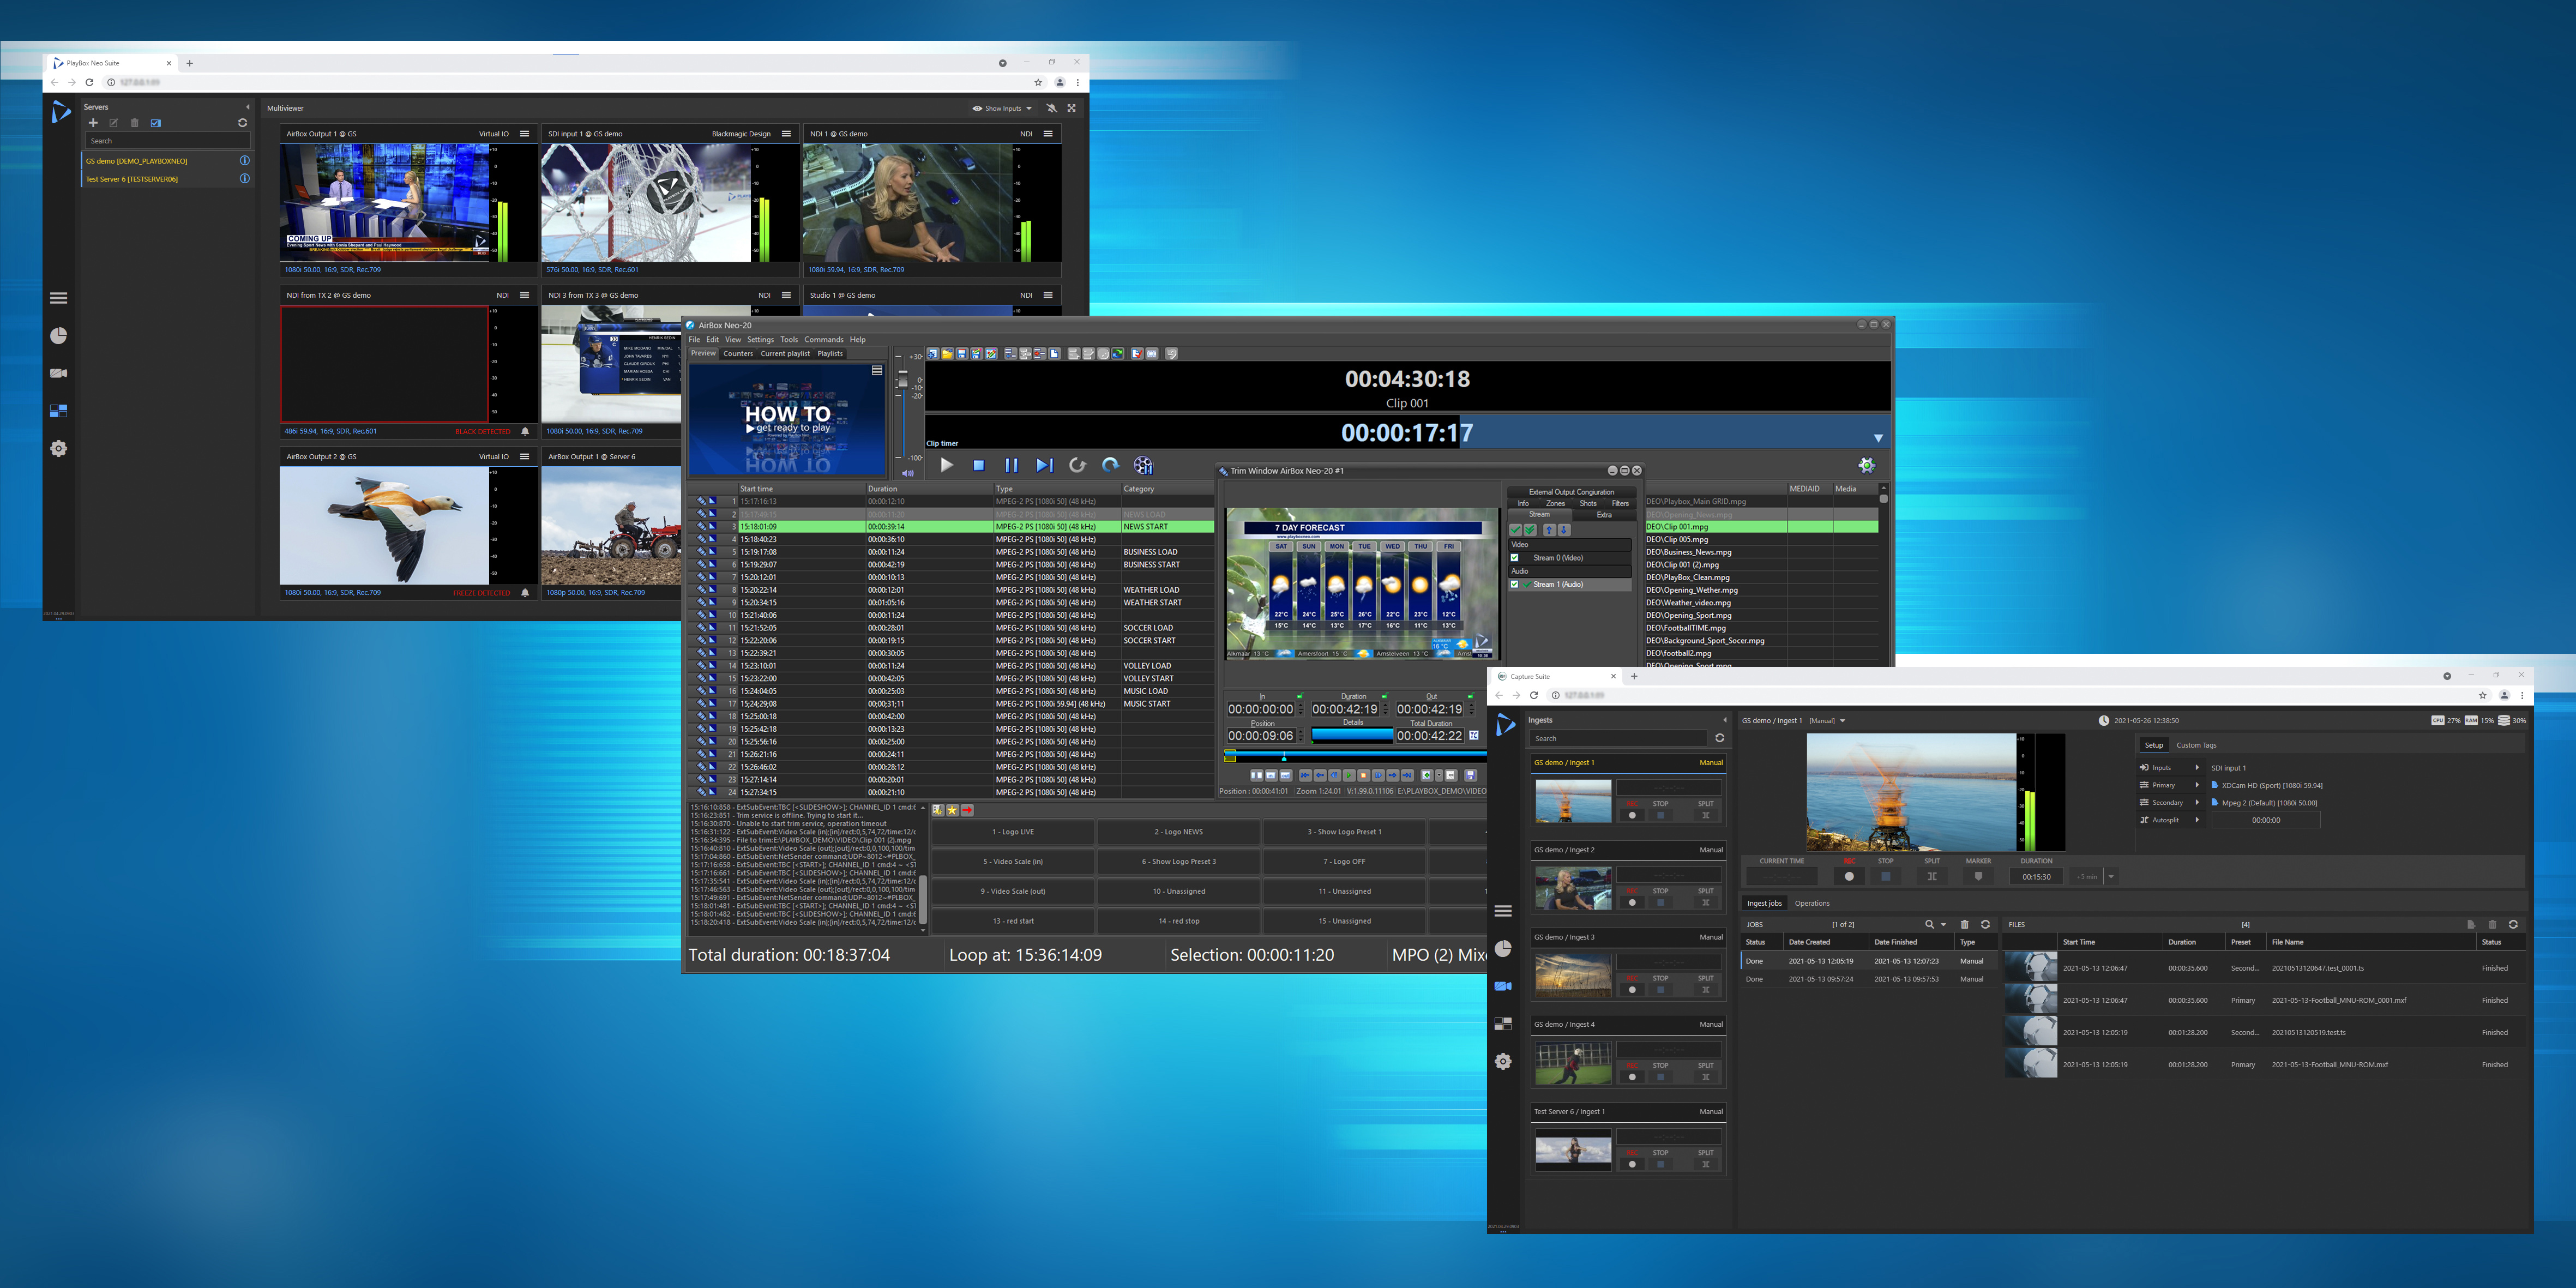
Task: Click the MARKER button in Capture Suite
Action: [x=1978, y=877]
